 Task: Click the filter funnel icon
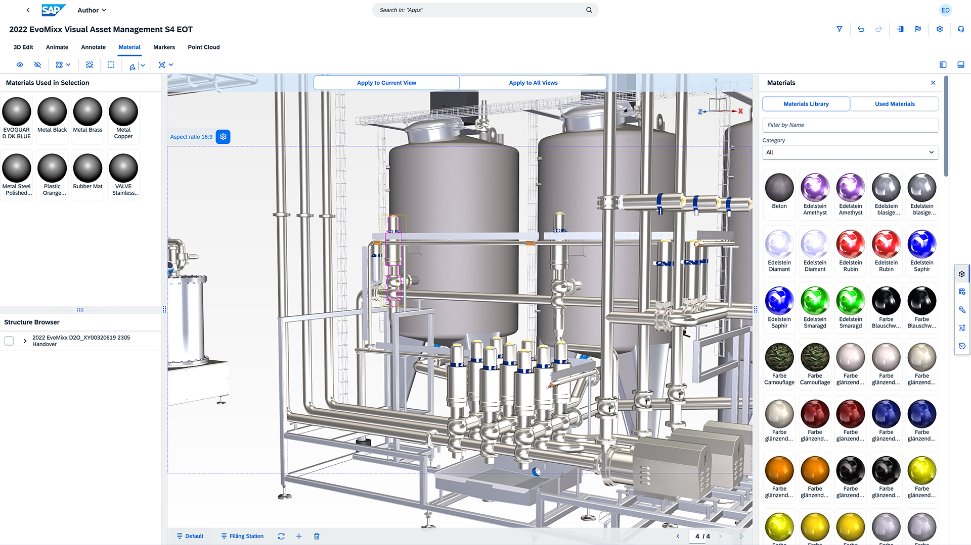coord(839,29)
